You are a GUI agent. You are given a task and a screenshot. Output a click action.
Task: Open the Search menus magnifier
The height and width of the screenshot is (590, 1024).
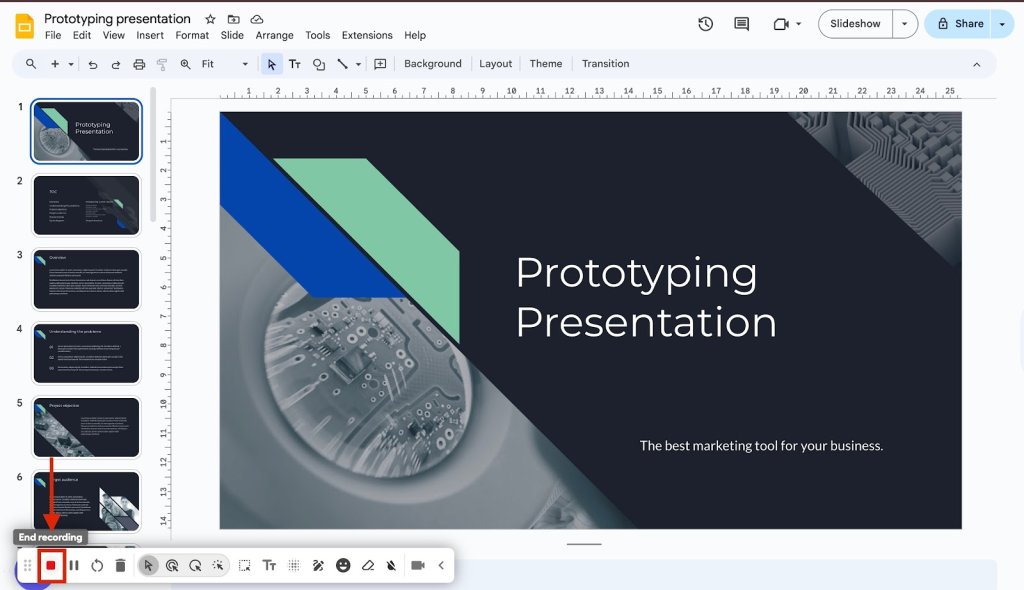[31, 64]
